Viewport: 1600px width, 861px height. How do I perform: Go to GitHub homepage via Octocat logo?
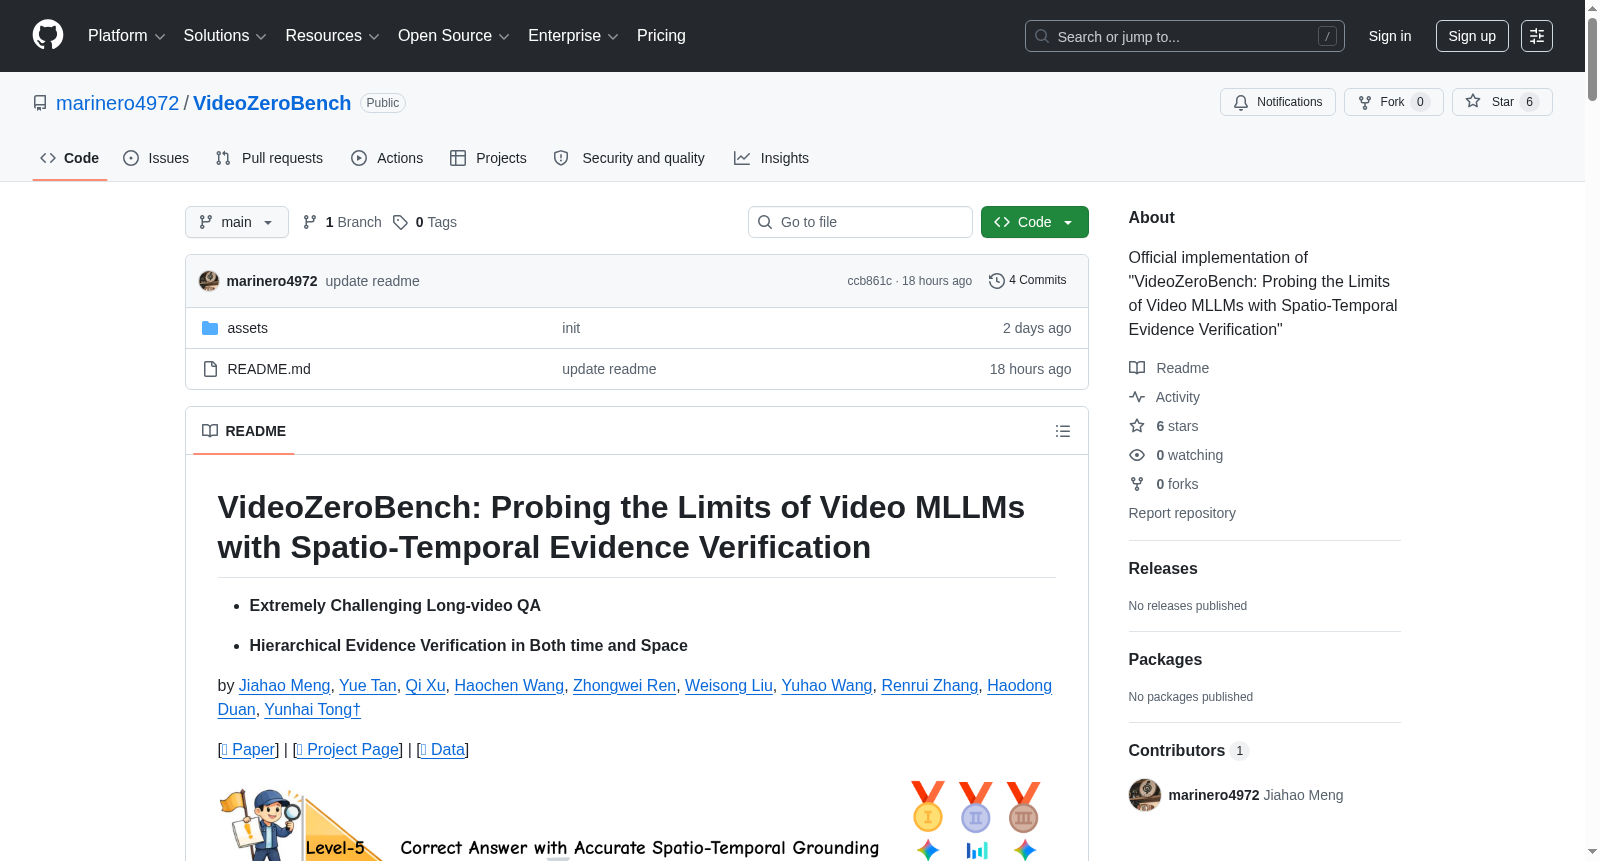click(x=48, y=35)
